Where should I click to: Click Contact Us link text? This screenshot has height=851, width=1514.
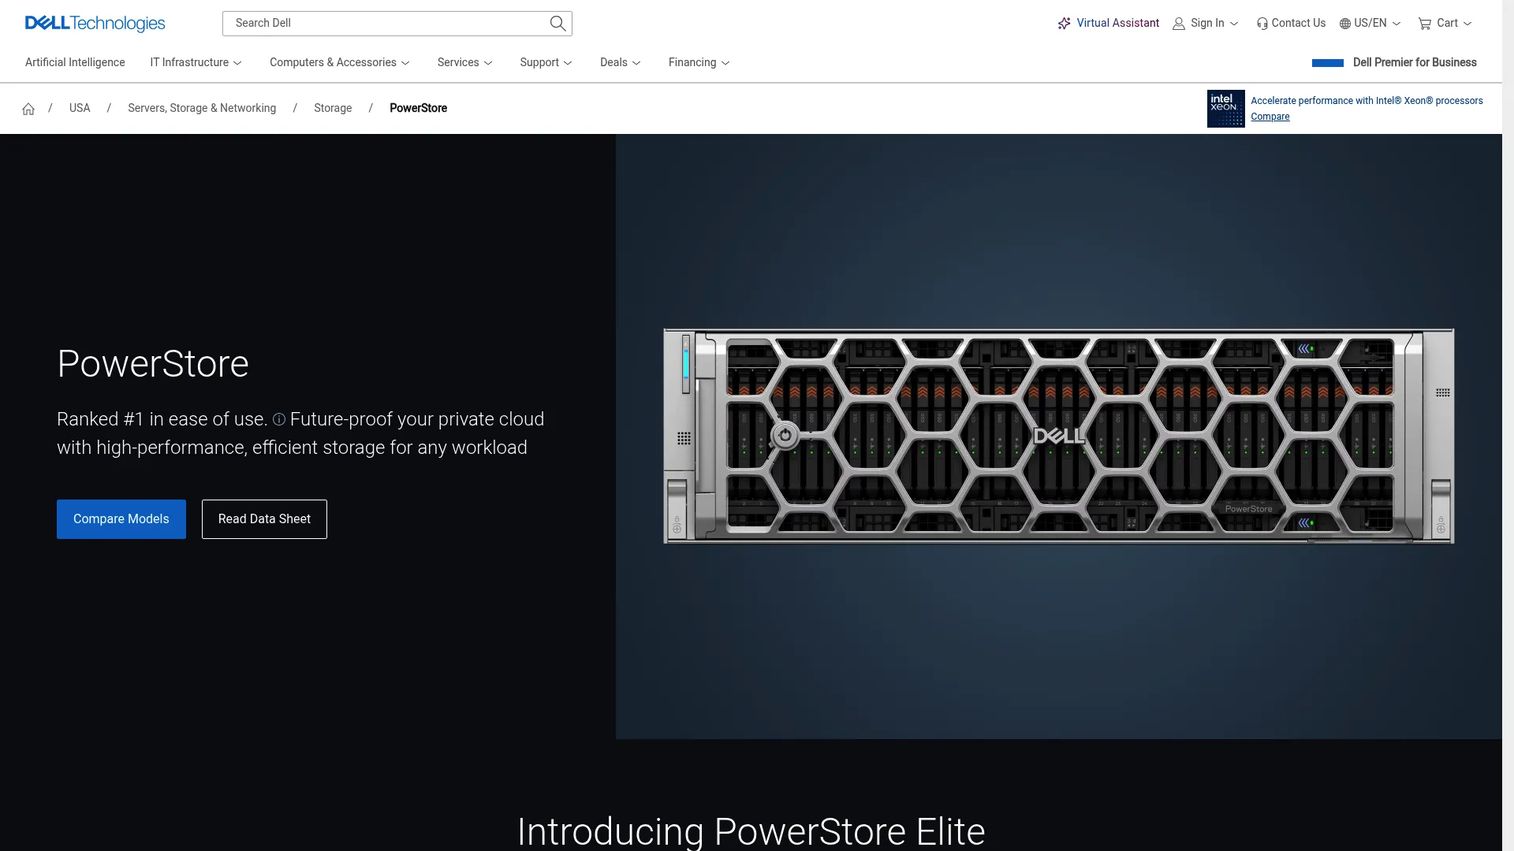point(1298,23)
